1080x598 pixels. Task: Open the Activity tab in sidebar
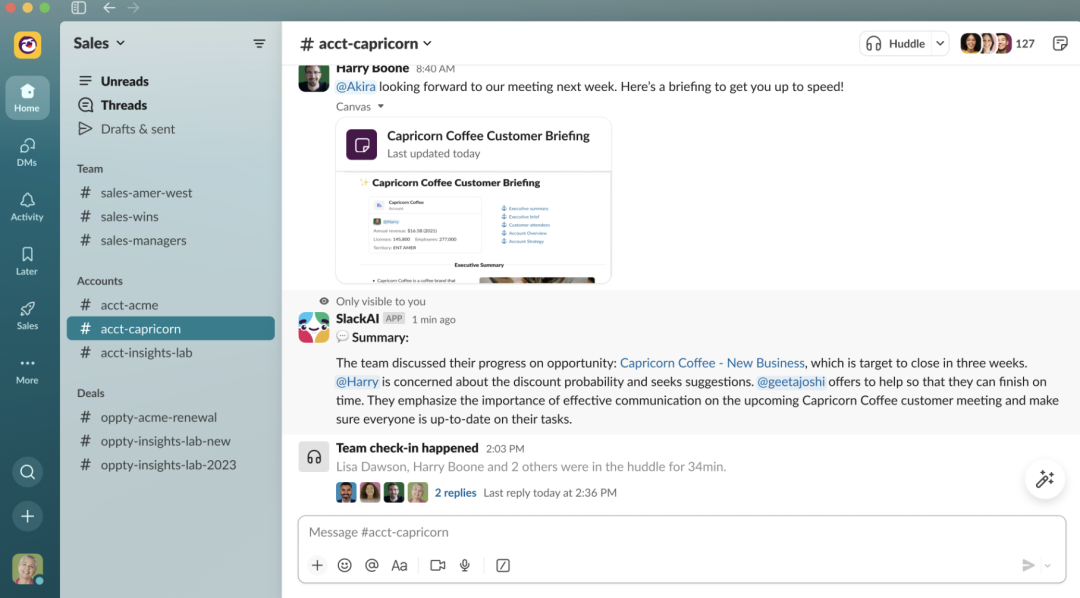(27, 207)
